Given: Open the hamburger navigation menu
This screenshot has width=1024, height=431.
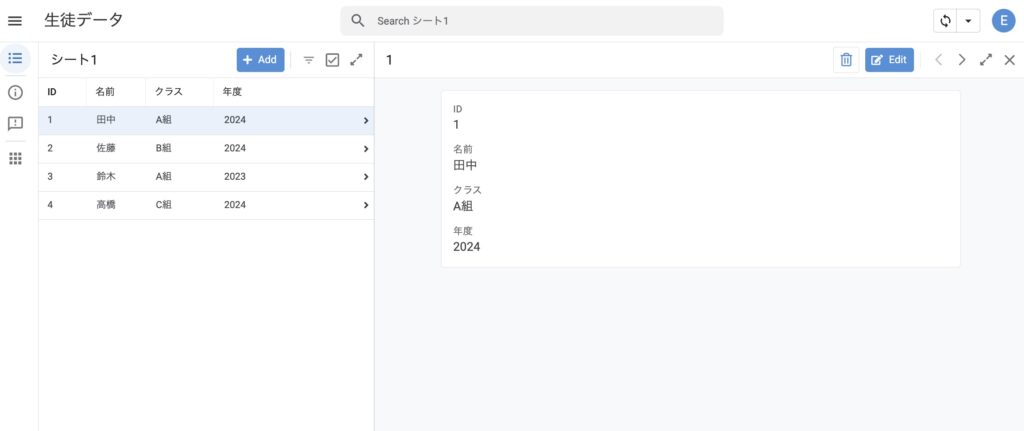Looking at the screenshot, I should [x=15, y=21].
